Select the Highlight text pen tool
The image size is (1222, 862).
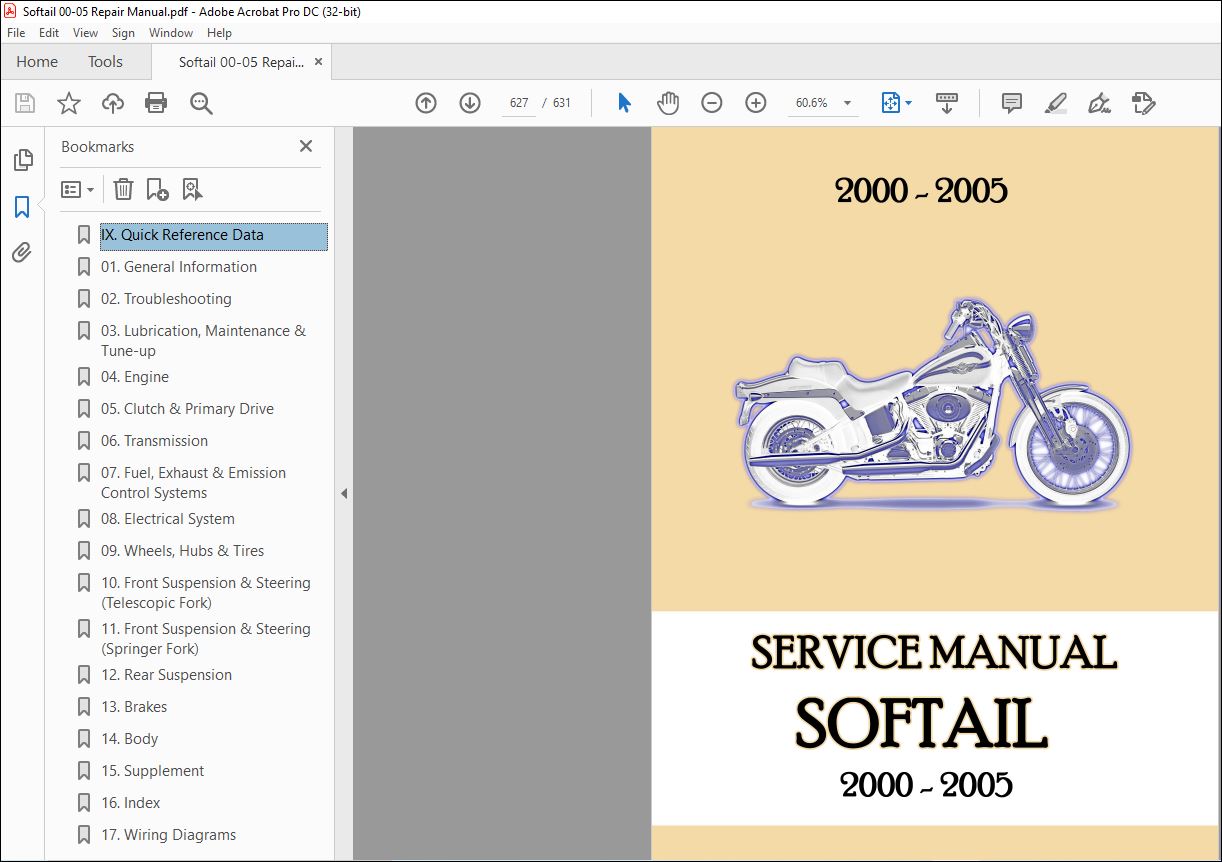(1056, 103)
